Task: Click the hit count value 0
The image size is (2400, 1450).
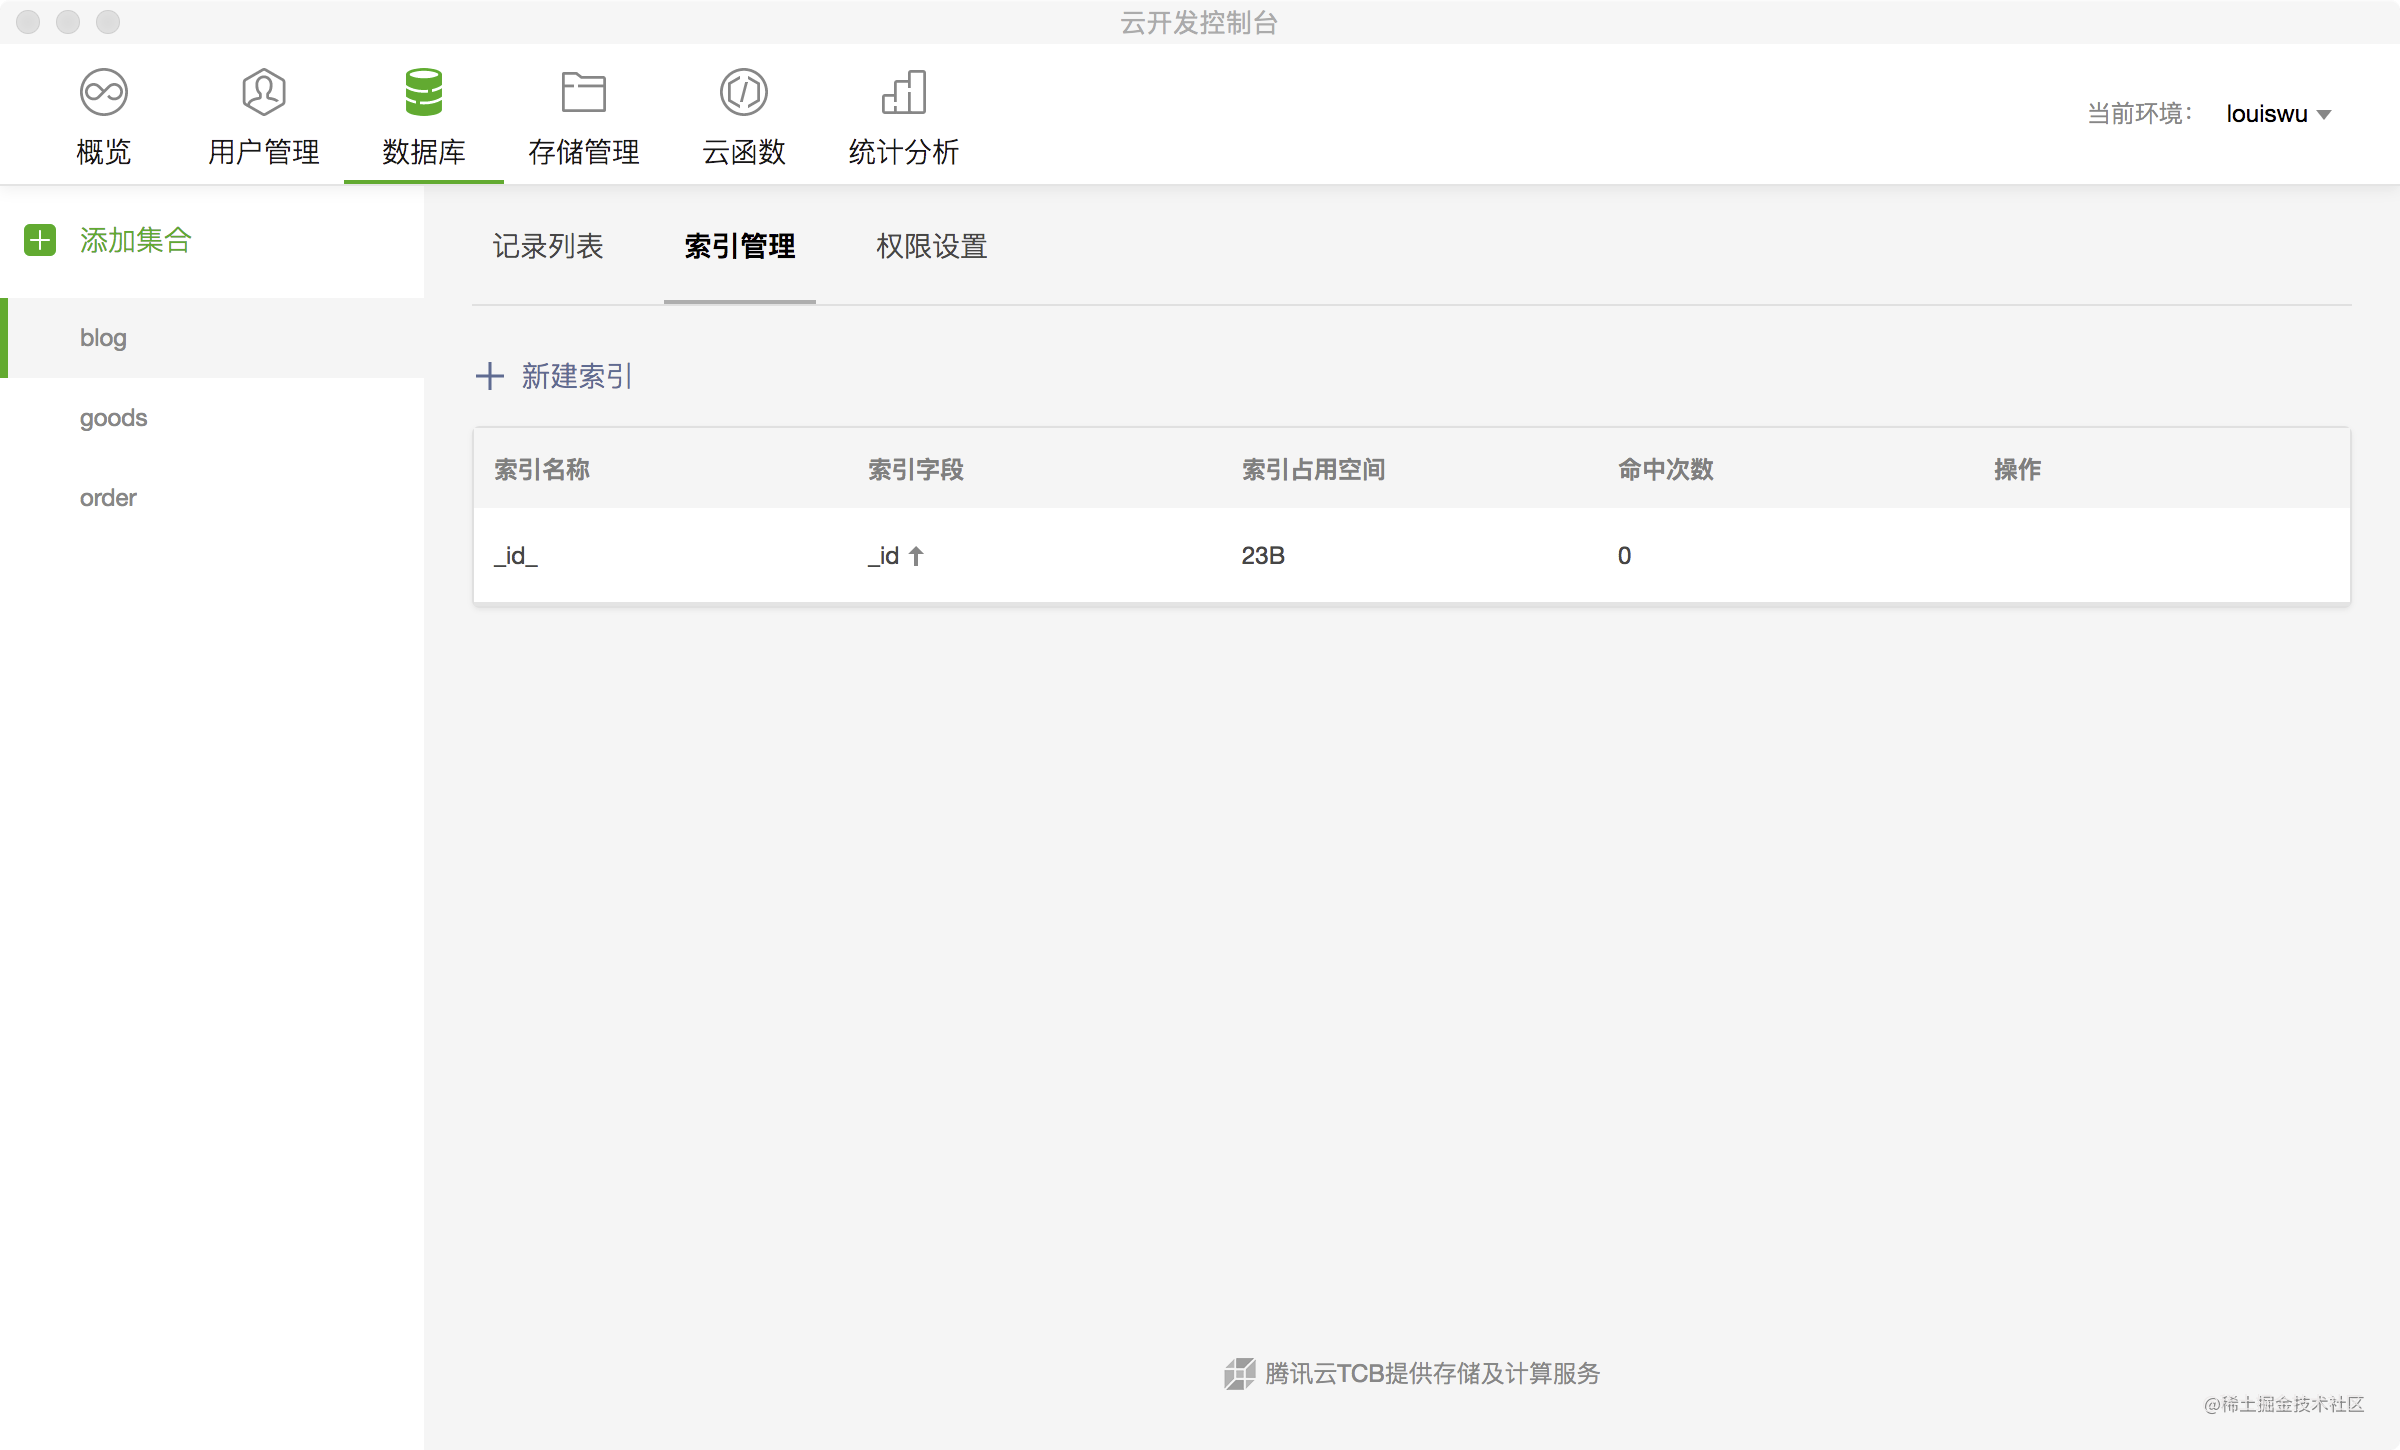Action: pyautogui.click(x=1624, y=556)
